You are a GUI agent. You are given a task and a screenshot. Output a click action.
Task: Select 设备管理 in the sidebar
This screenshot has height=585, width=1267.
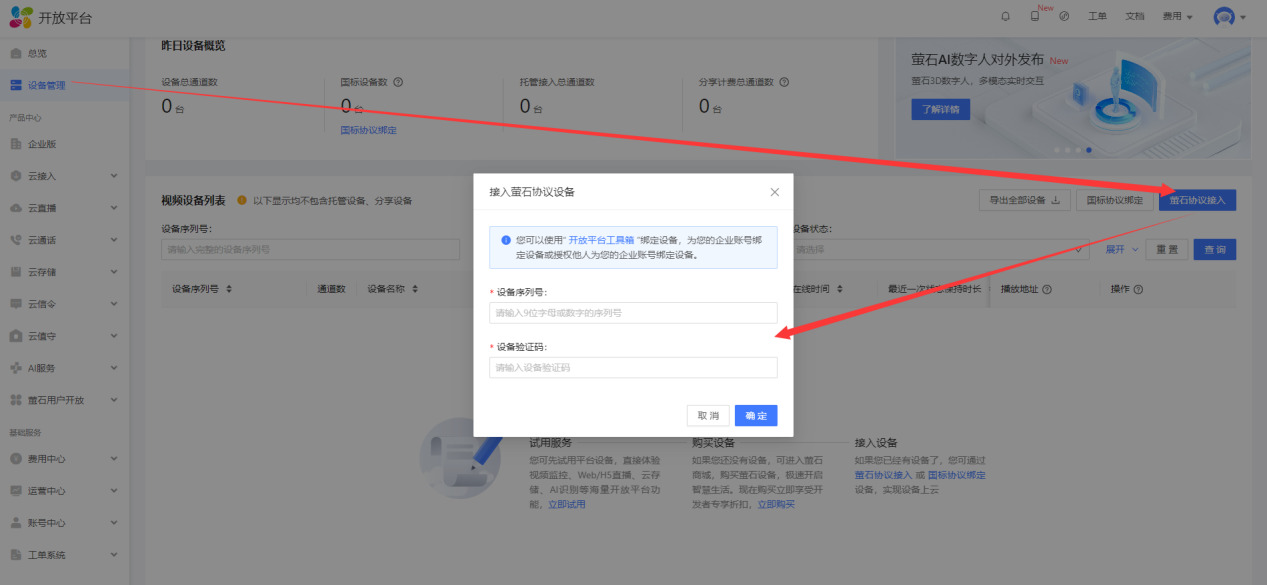pyautogui.click(x=47, y=85)
